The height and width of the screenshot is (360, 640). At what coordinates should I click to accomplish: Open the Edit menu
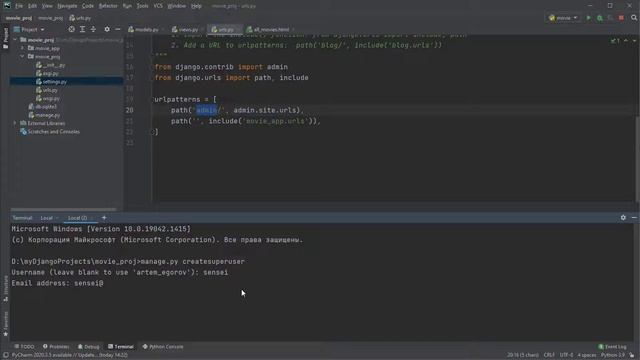pos(32,6)
